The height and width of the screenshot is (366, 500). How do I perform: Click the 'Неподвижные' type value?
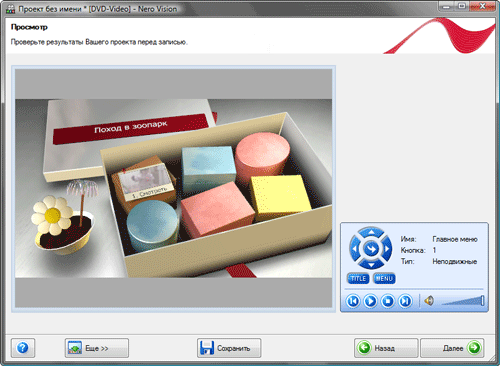pyautogui.click(x=455, y=261)
